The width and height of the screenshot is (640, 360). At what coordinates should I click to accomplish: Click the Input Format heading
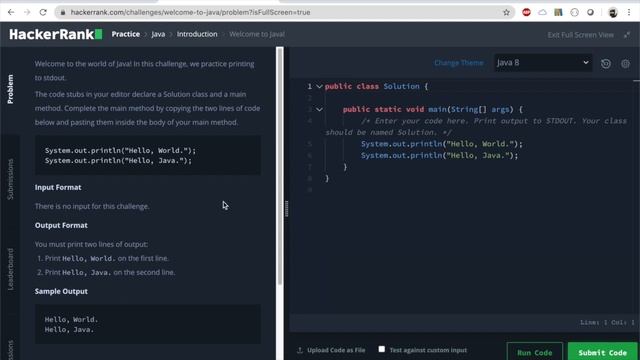point(58,187)
